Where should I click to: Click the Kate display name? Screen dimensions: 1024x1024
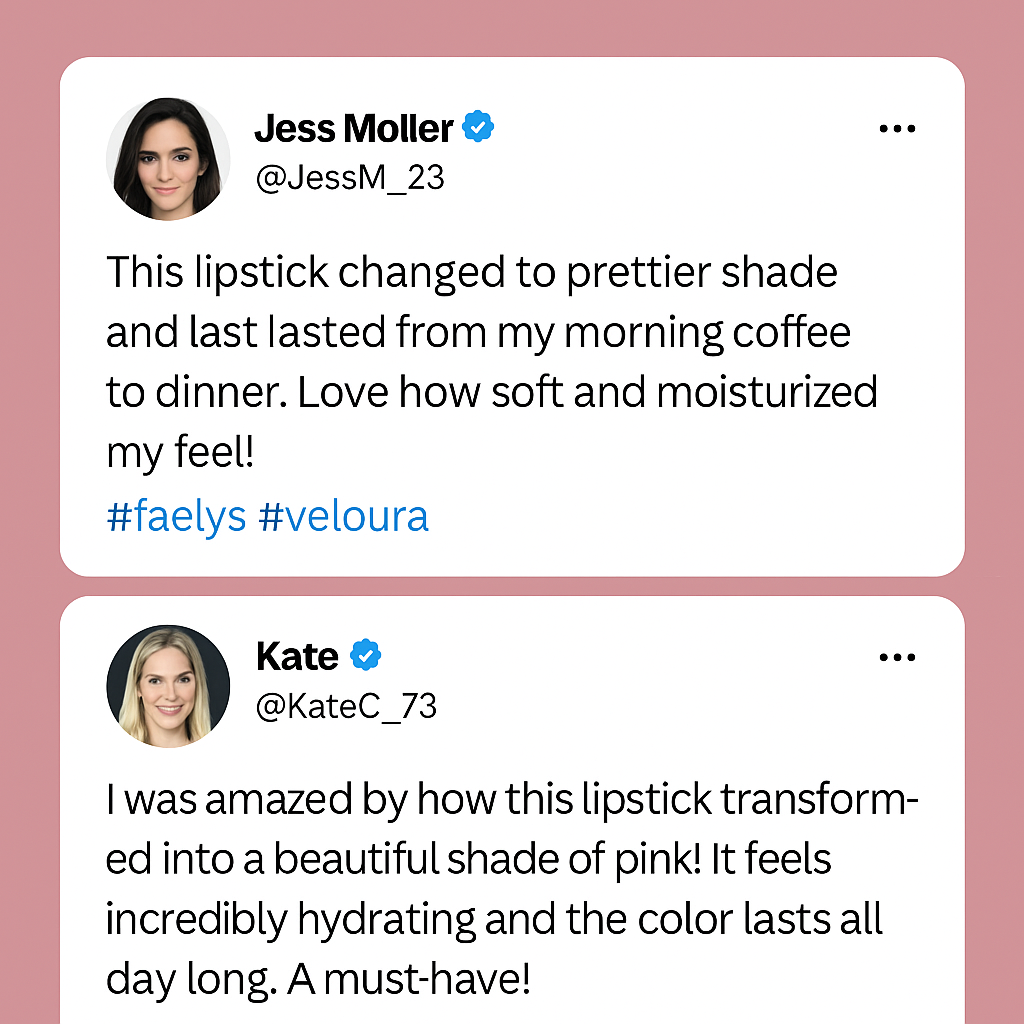click(x=297, y=656)
